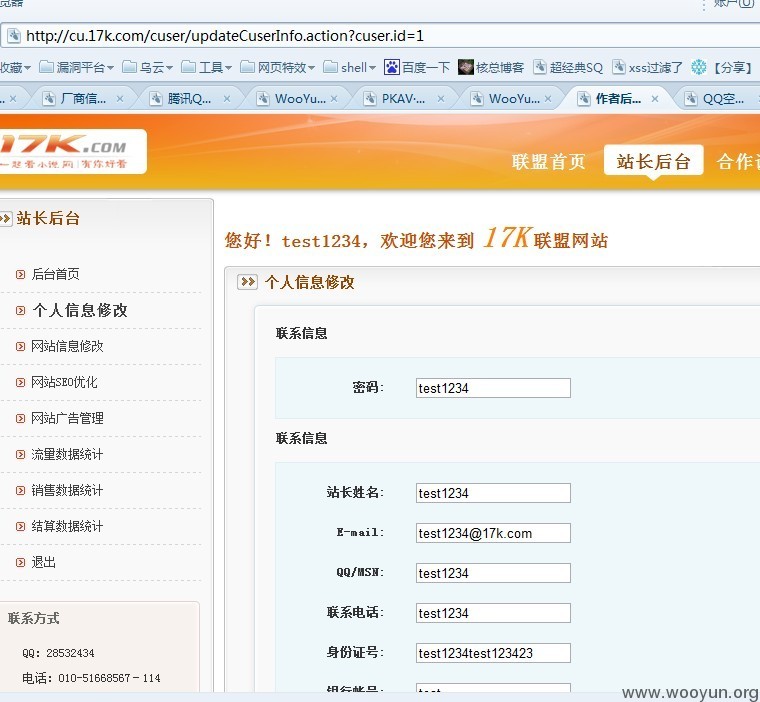Click the phone number 010-51668567-114

click(x=109, y=678)
